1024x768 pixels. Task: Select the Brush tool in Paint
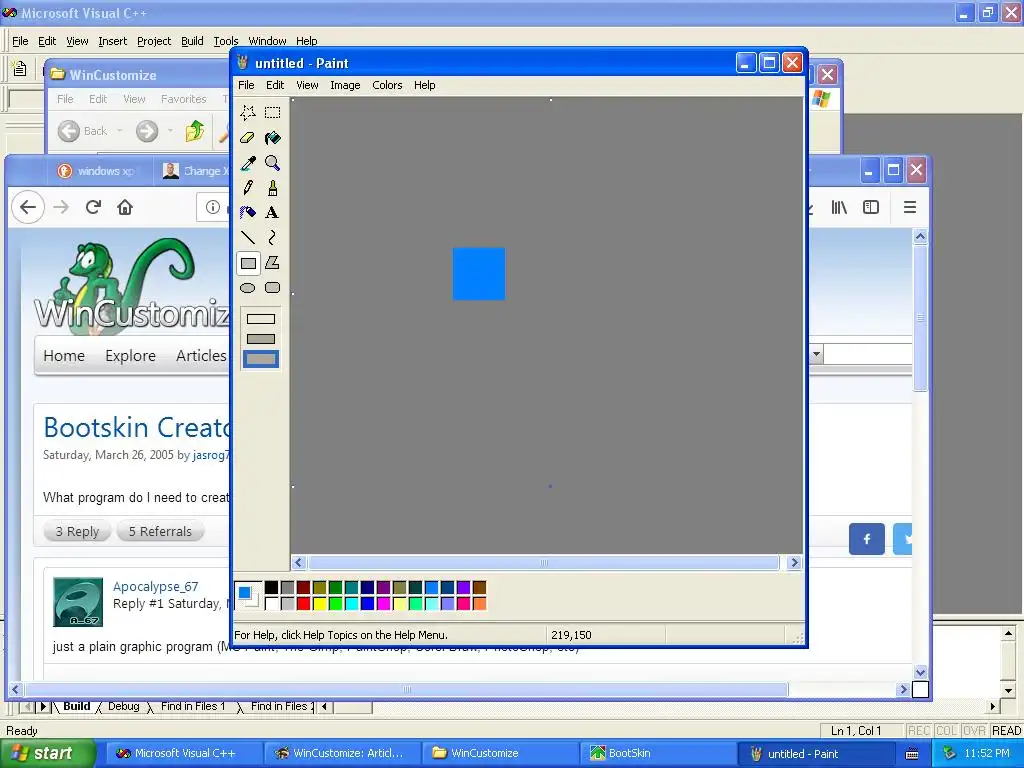(272, 188)
